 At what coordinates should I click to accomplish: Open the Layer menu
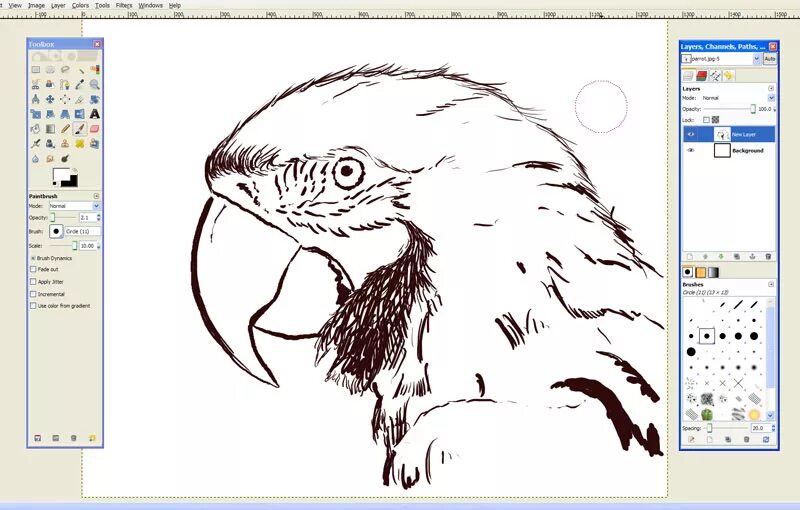tap(58, 5)
